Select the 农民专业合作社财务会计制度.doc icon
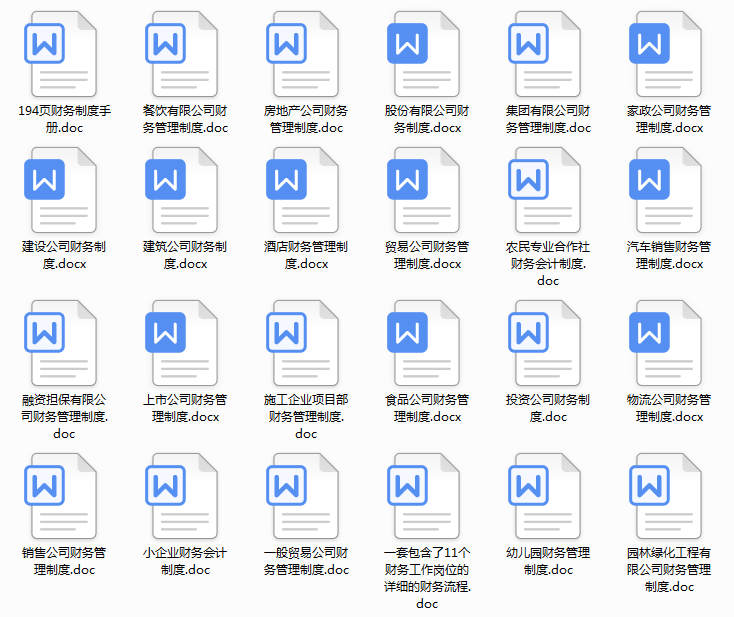 click(x=544, y=190)
